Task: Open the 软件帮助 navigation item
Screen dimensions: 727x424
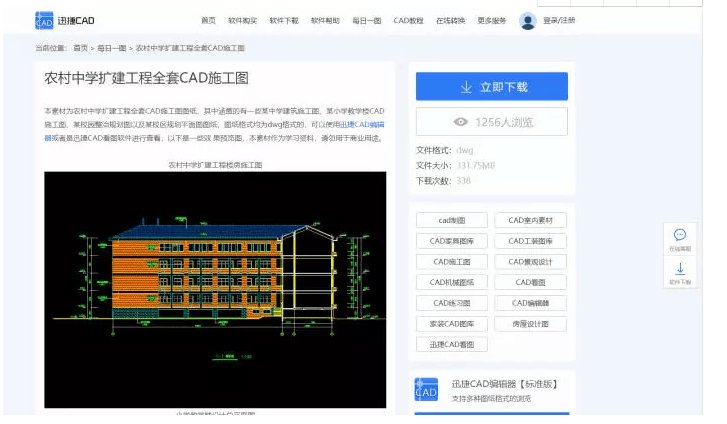Action: 325,20
